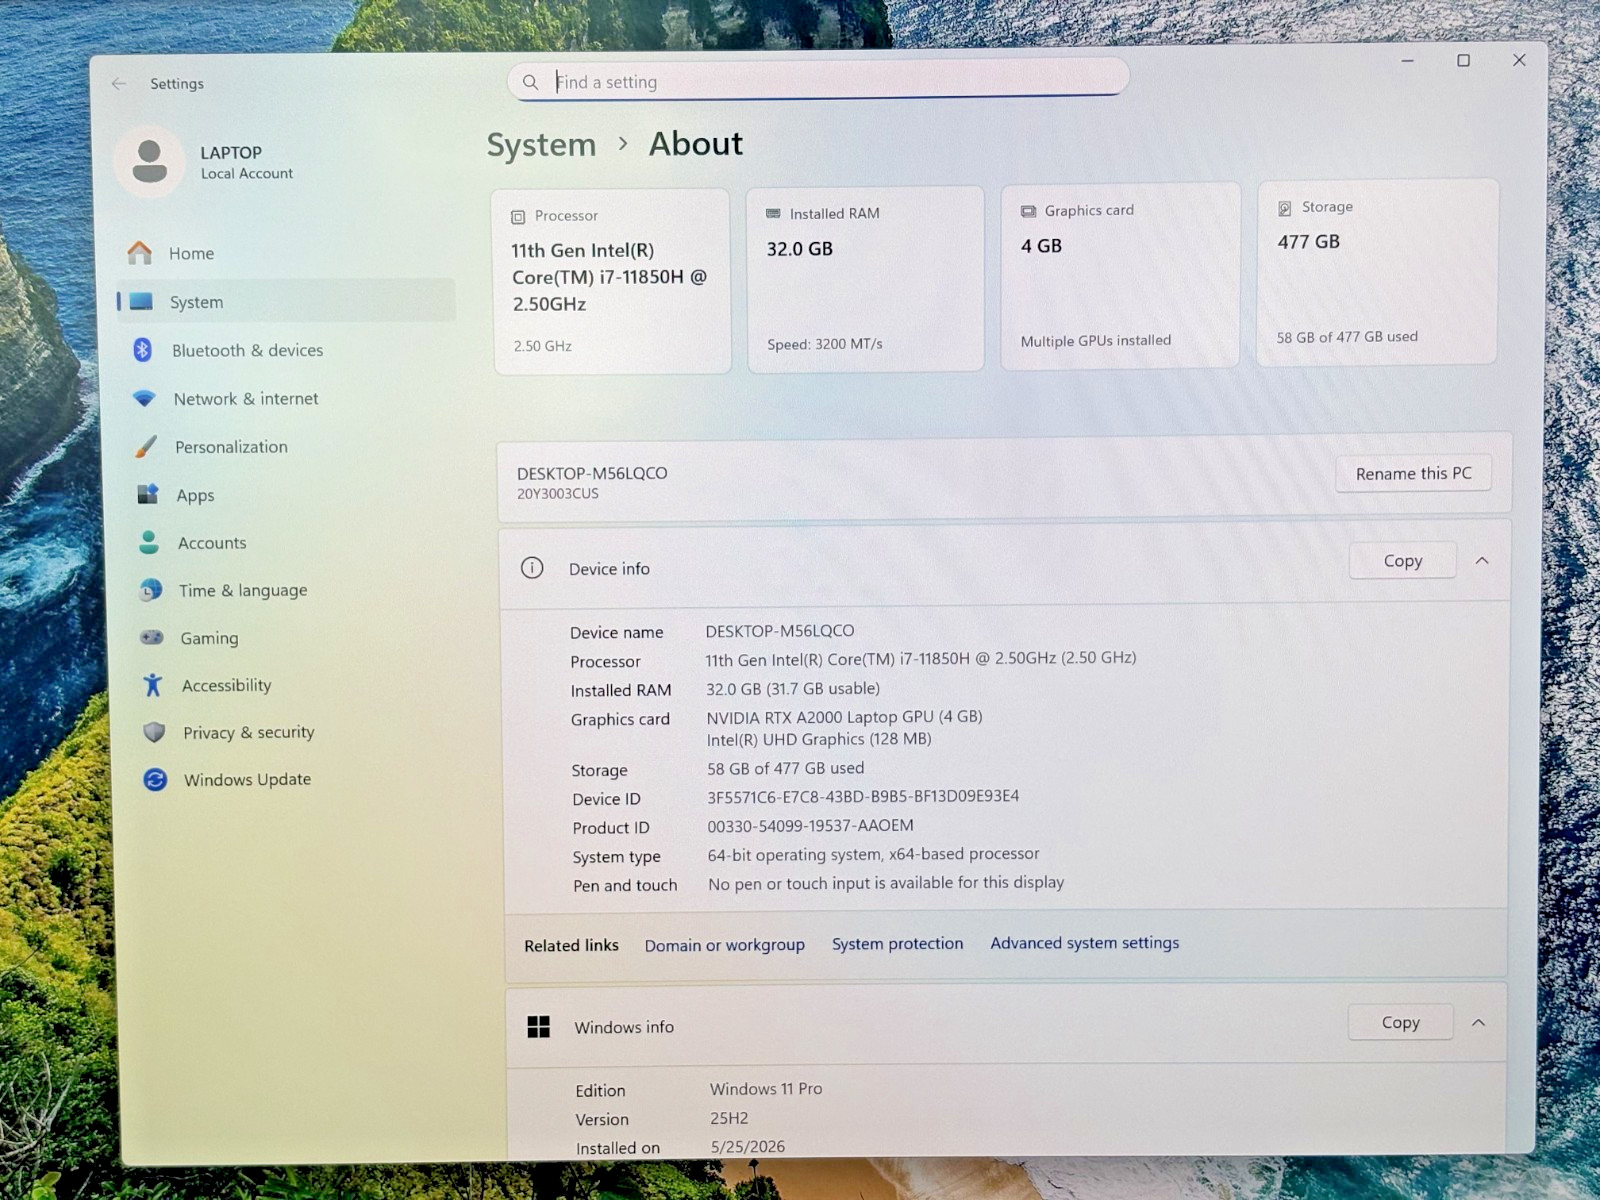Image resolution: width=1600 pixels, height=1200 pixels.
Task: Click NVIDIA RTX A2000 Laptop GPU text
Action: (x=844, y=716)
